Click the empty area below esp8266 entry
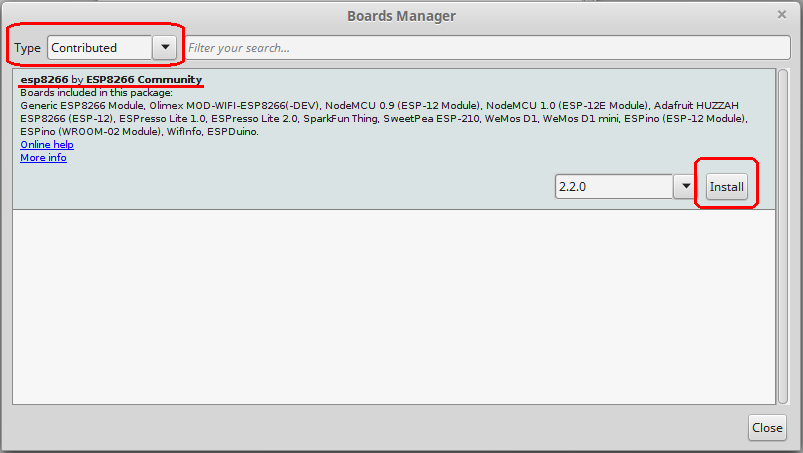803x453 pixels. point(394,307)
